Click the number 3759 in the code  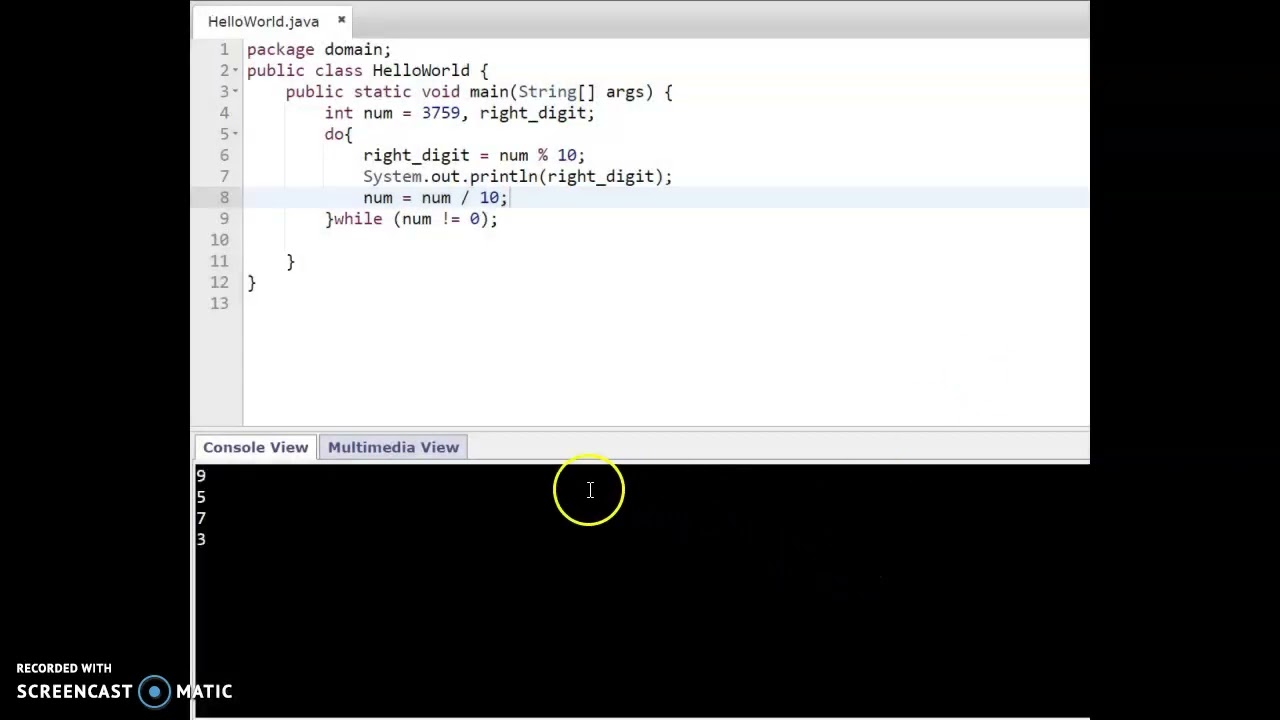[x=440, y=113]
